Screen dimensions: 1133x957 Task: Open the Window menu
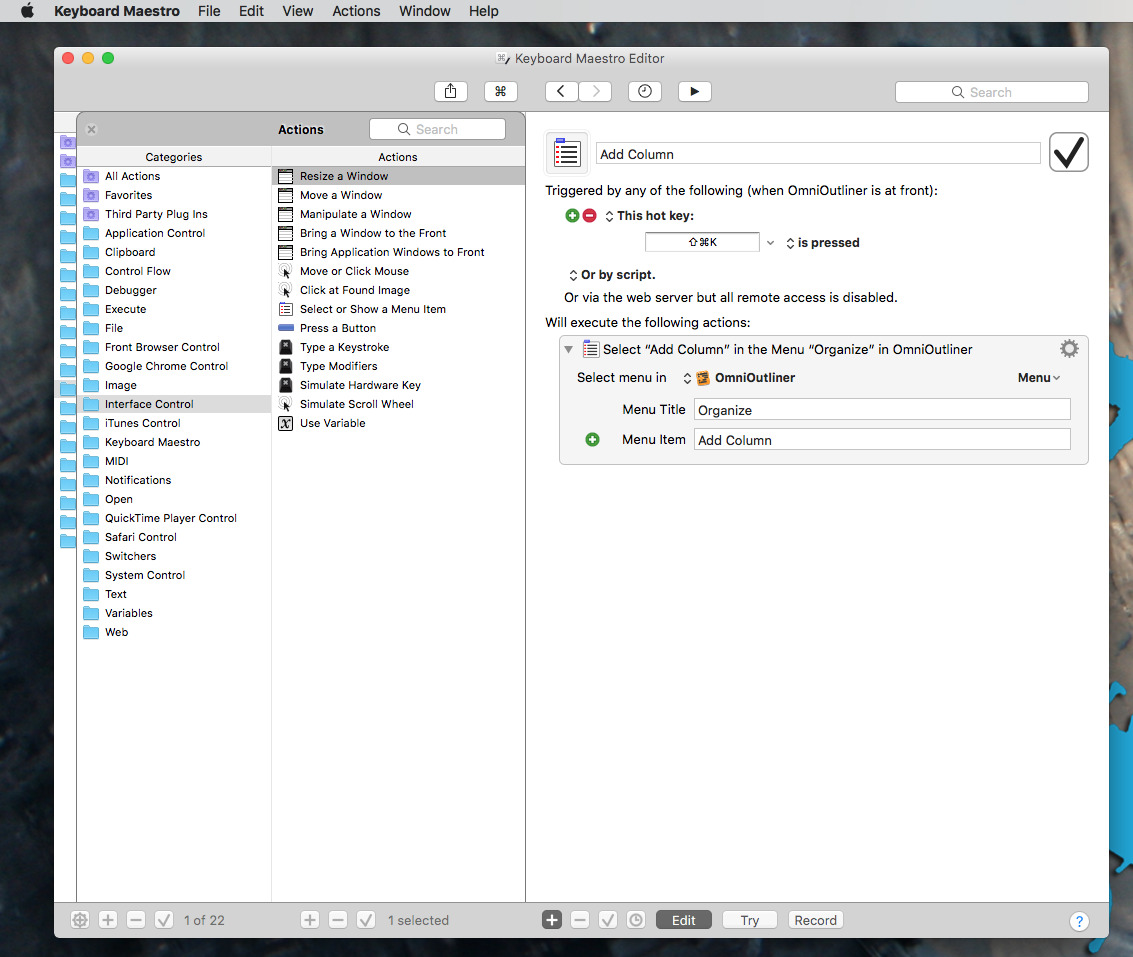coord(425,11)
